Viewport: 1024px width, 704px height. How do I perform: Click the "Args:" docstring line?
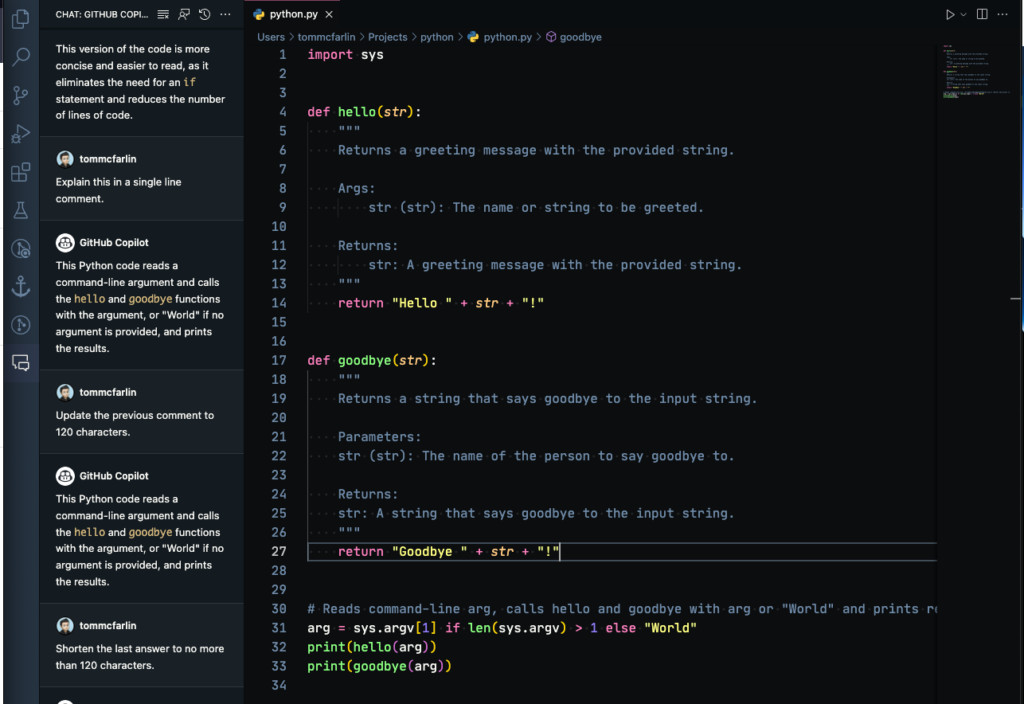[x=357, y=189]
